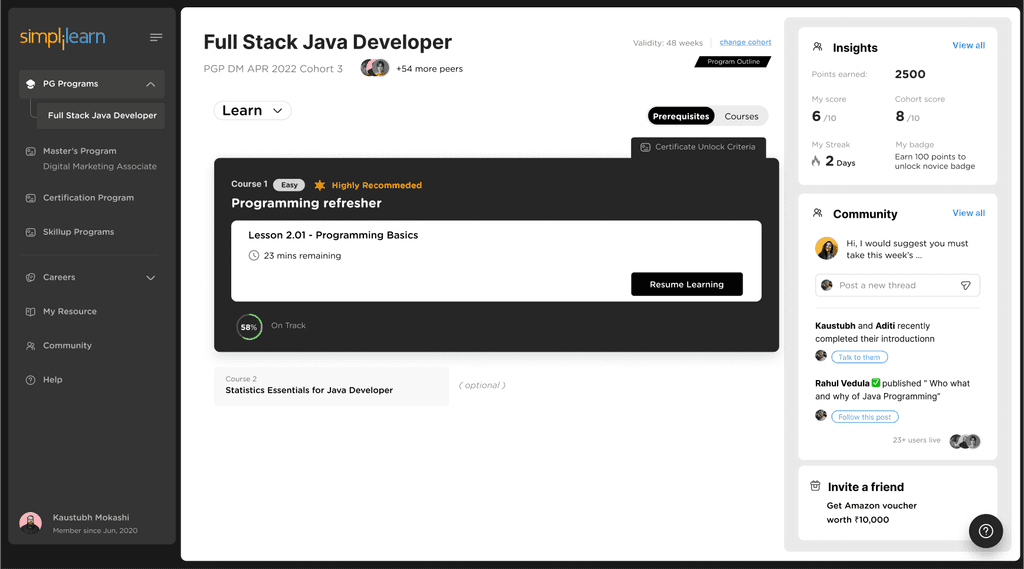Image resolution: width=1024 pixels, height=569 pixels.
Task: Open Statistics Essentials for Java Developer course
Action: 331,385
